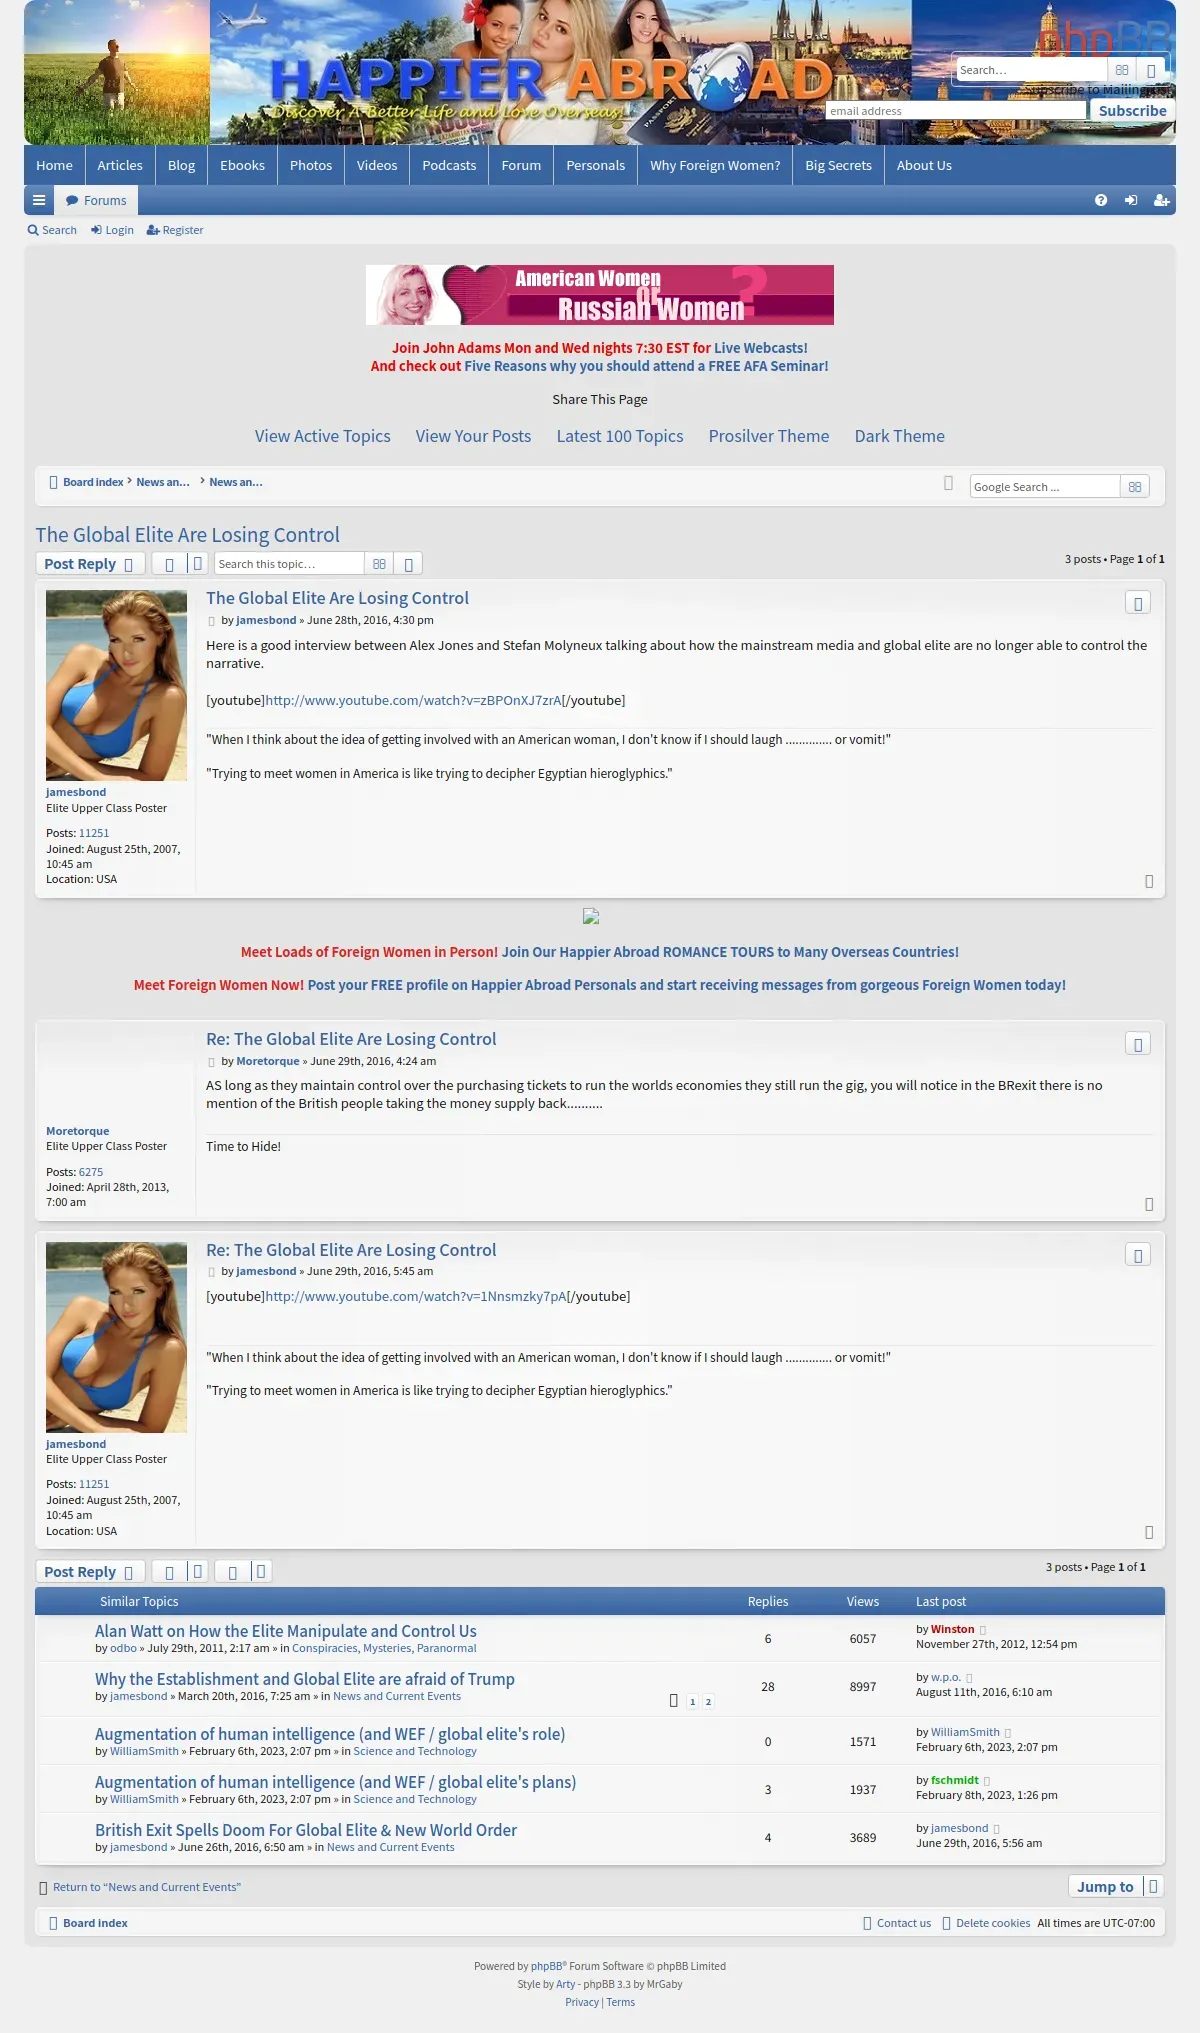
Task: Open advanced search from the header gear icon
Action: tap(1151, 70)
